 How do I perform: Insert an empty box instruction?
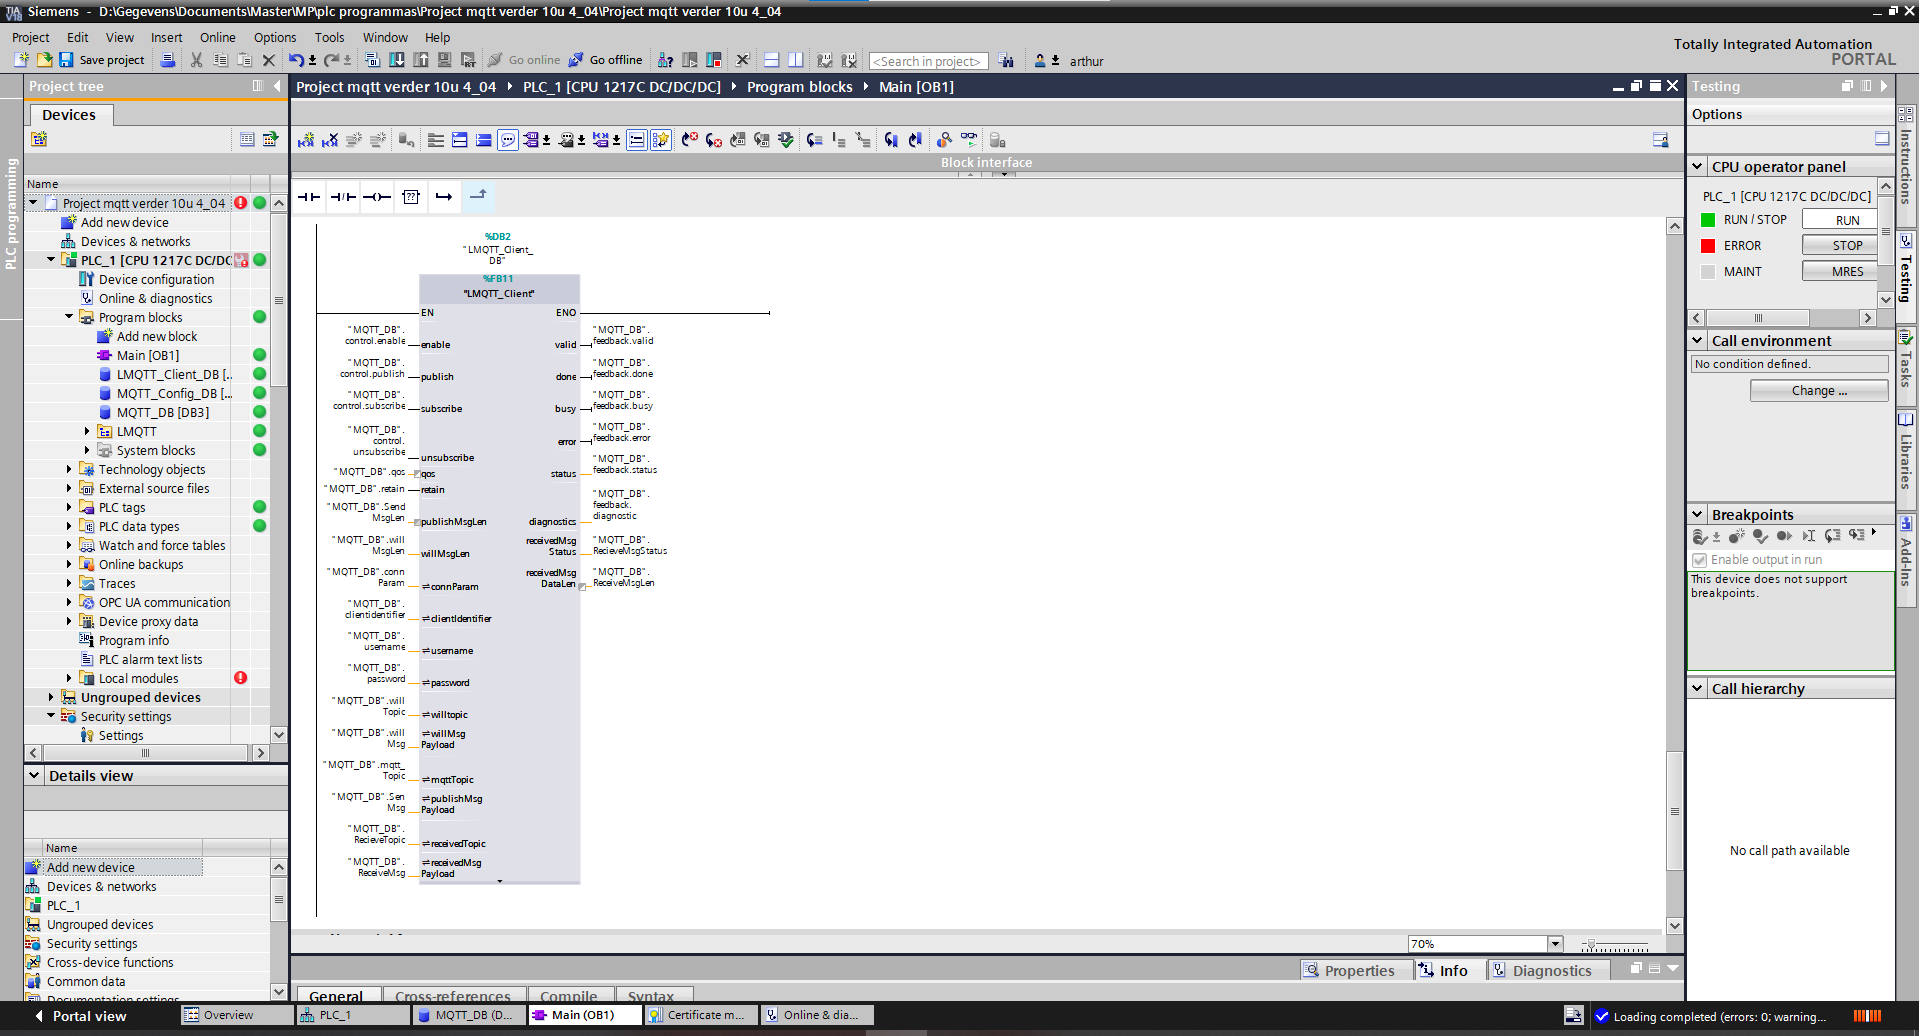pyautogui.click(x=411, y=197)
